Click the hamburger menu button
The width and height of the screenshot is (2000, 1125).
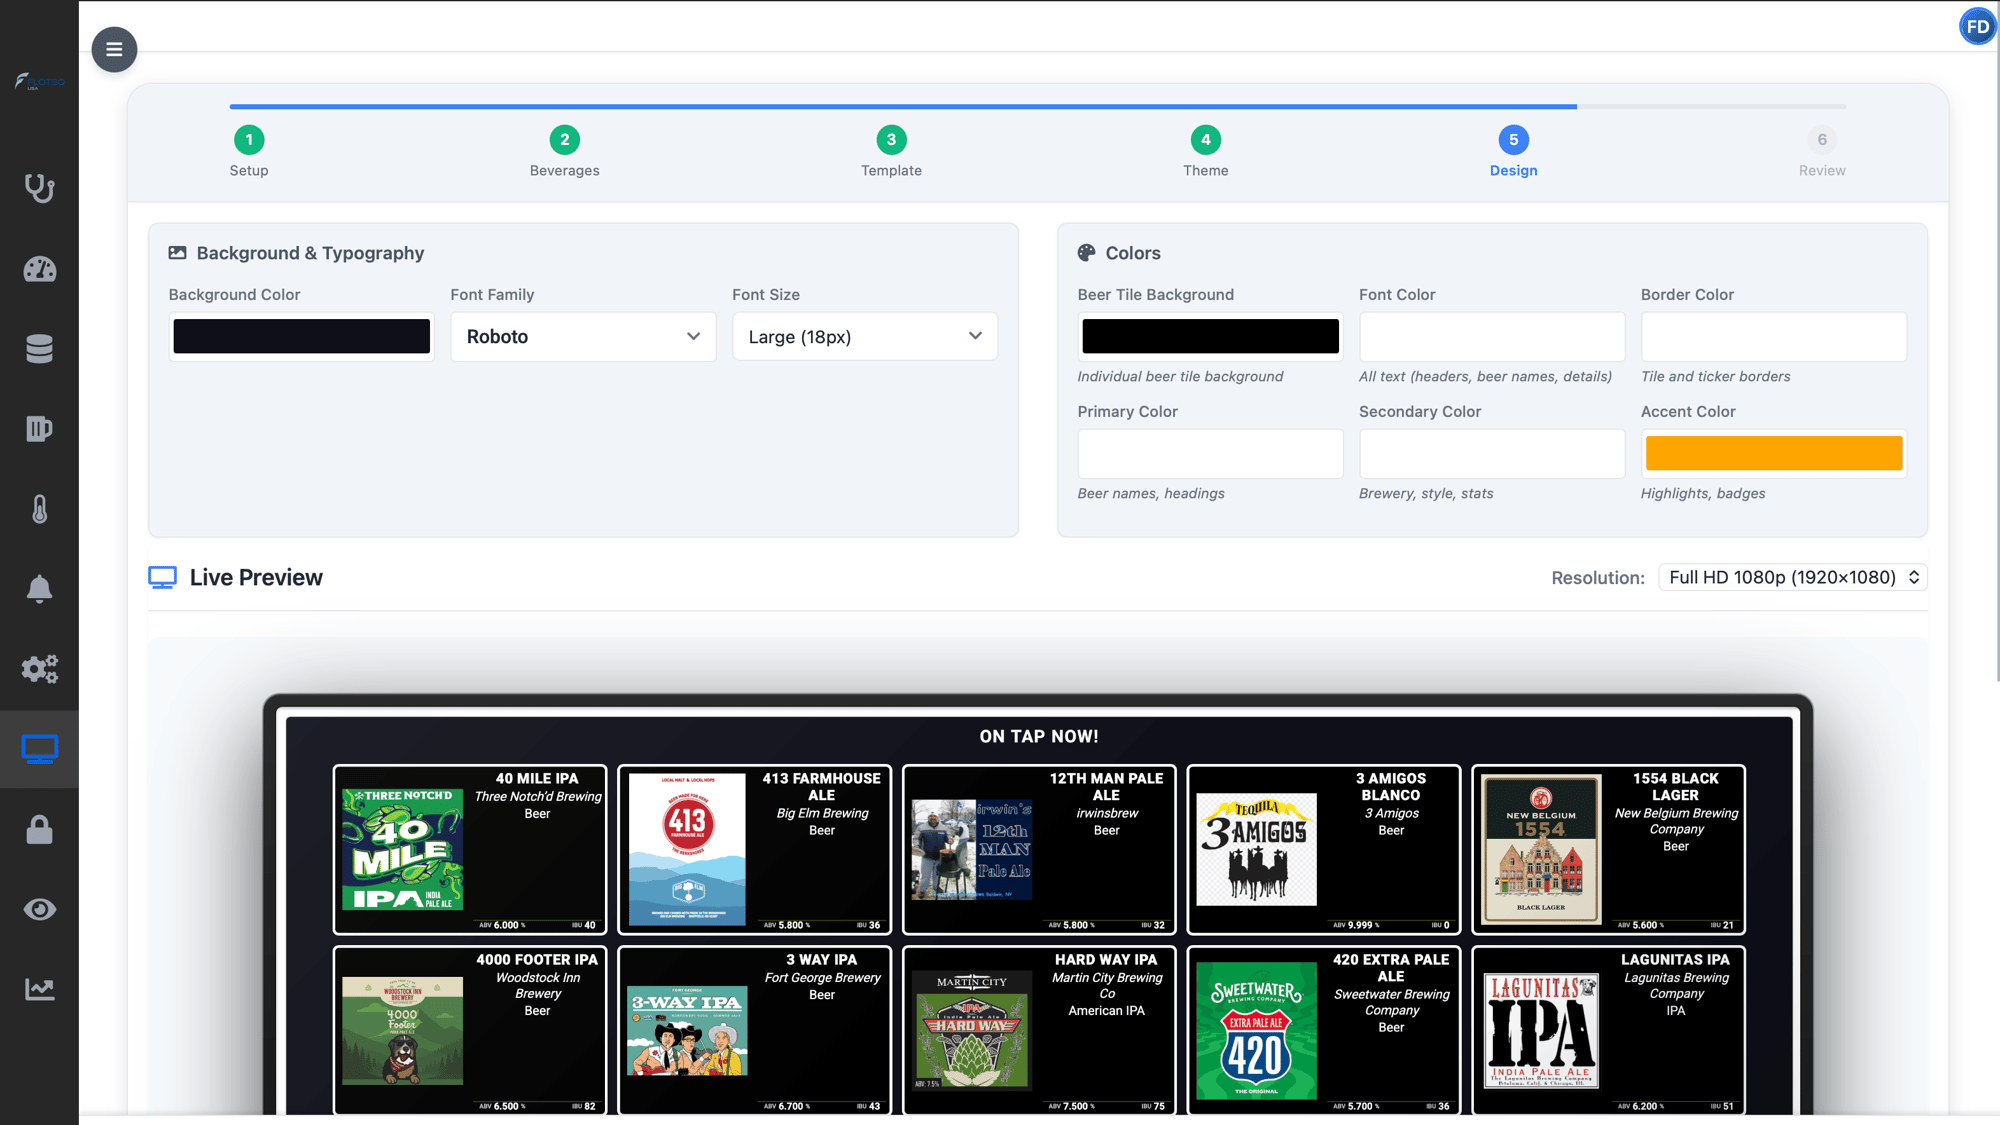[x=114, y=49]
